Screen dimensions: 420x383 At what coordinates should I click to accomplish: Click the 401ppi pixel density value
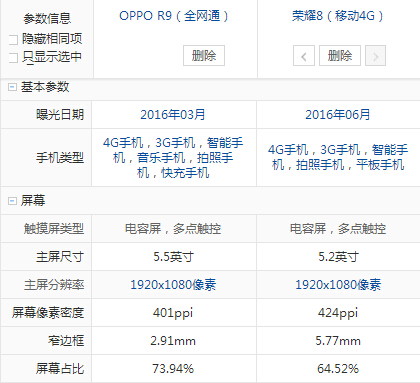coord(173,313)
